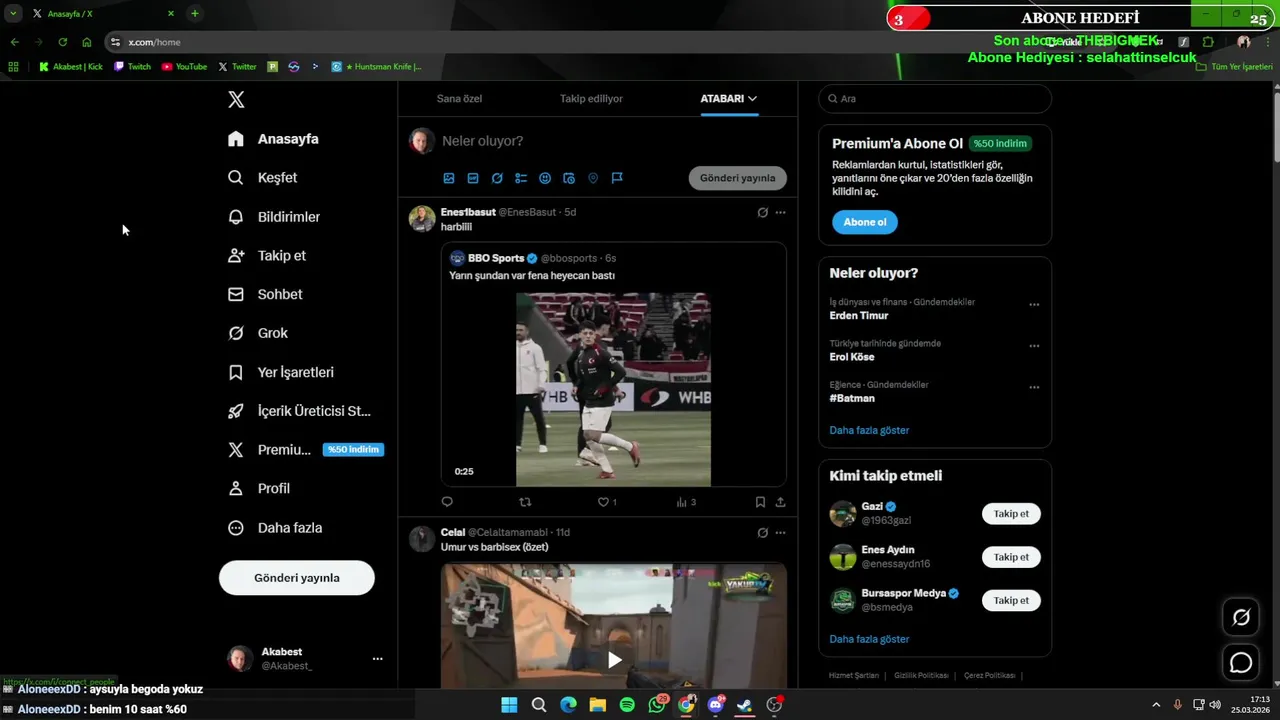Open more options on Celal post

[x=781, y=533]
